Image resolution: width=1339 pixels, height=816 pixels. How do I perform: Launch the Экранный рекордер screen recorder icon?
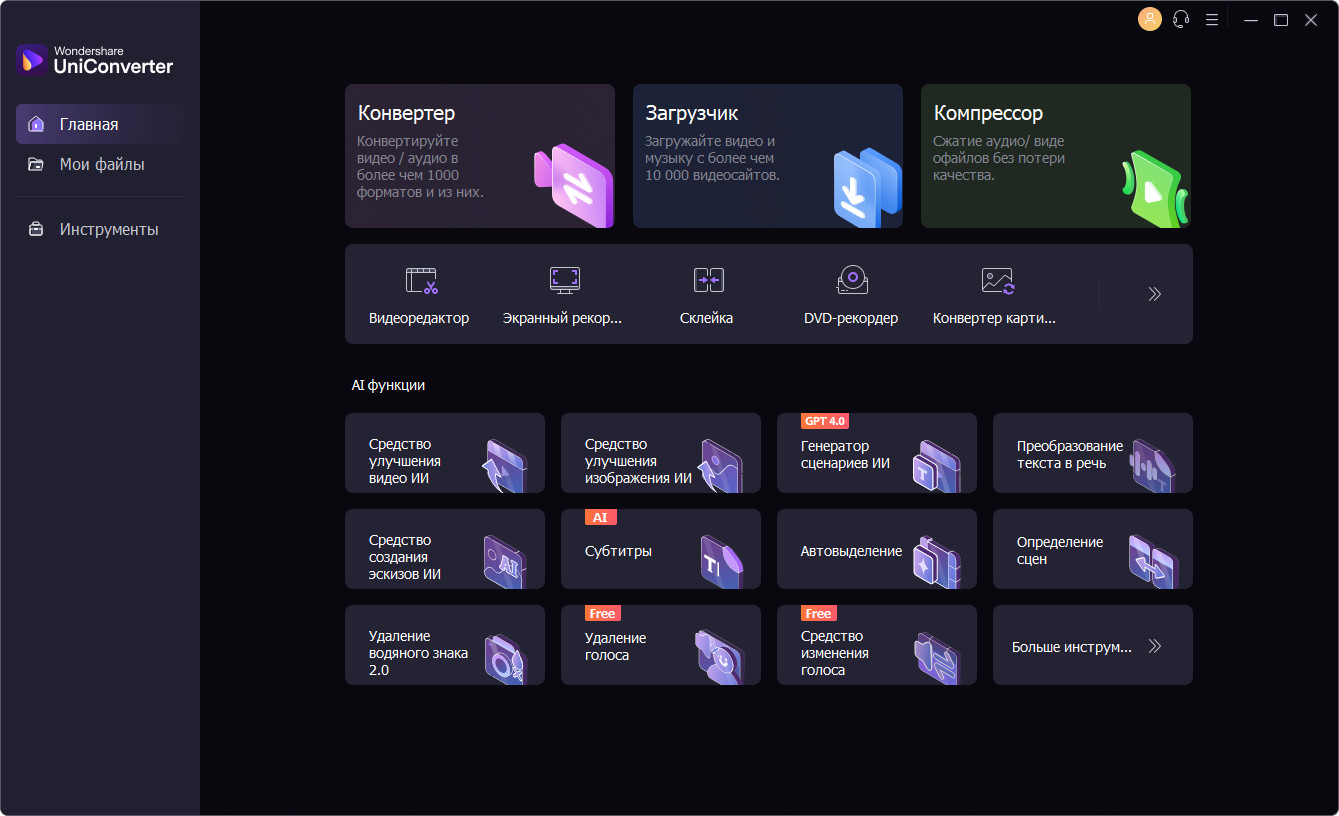pos(564,280)
